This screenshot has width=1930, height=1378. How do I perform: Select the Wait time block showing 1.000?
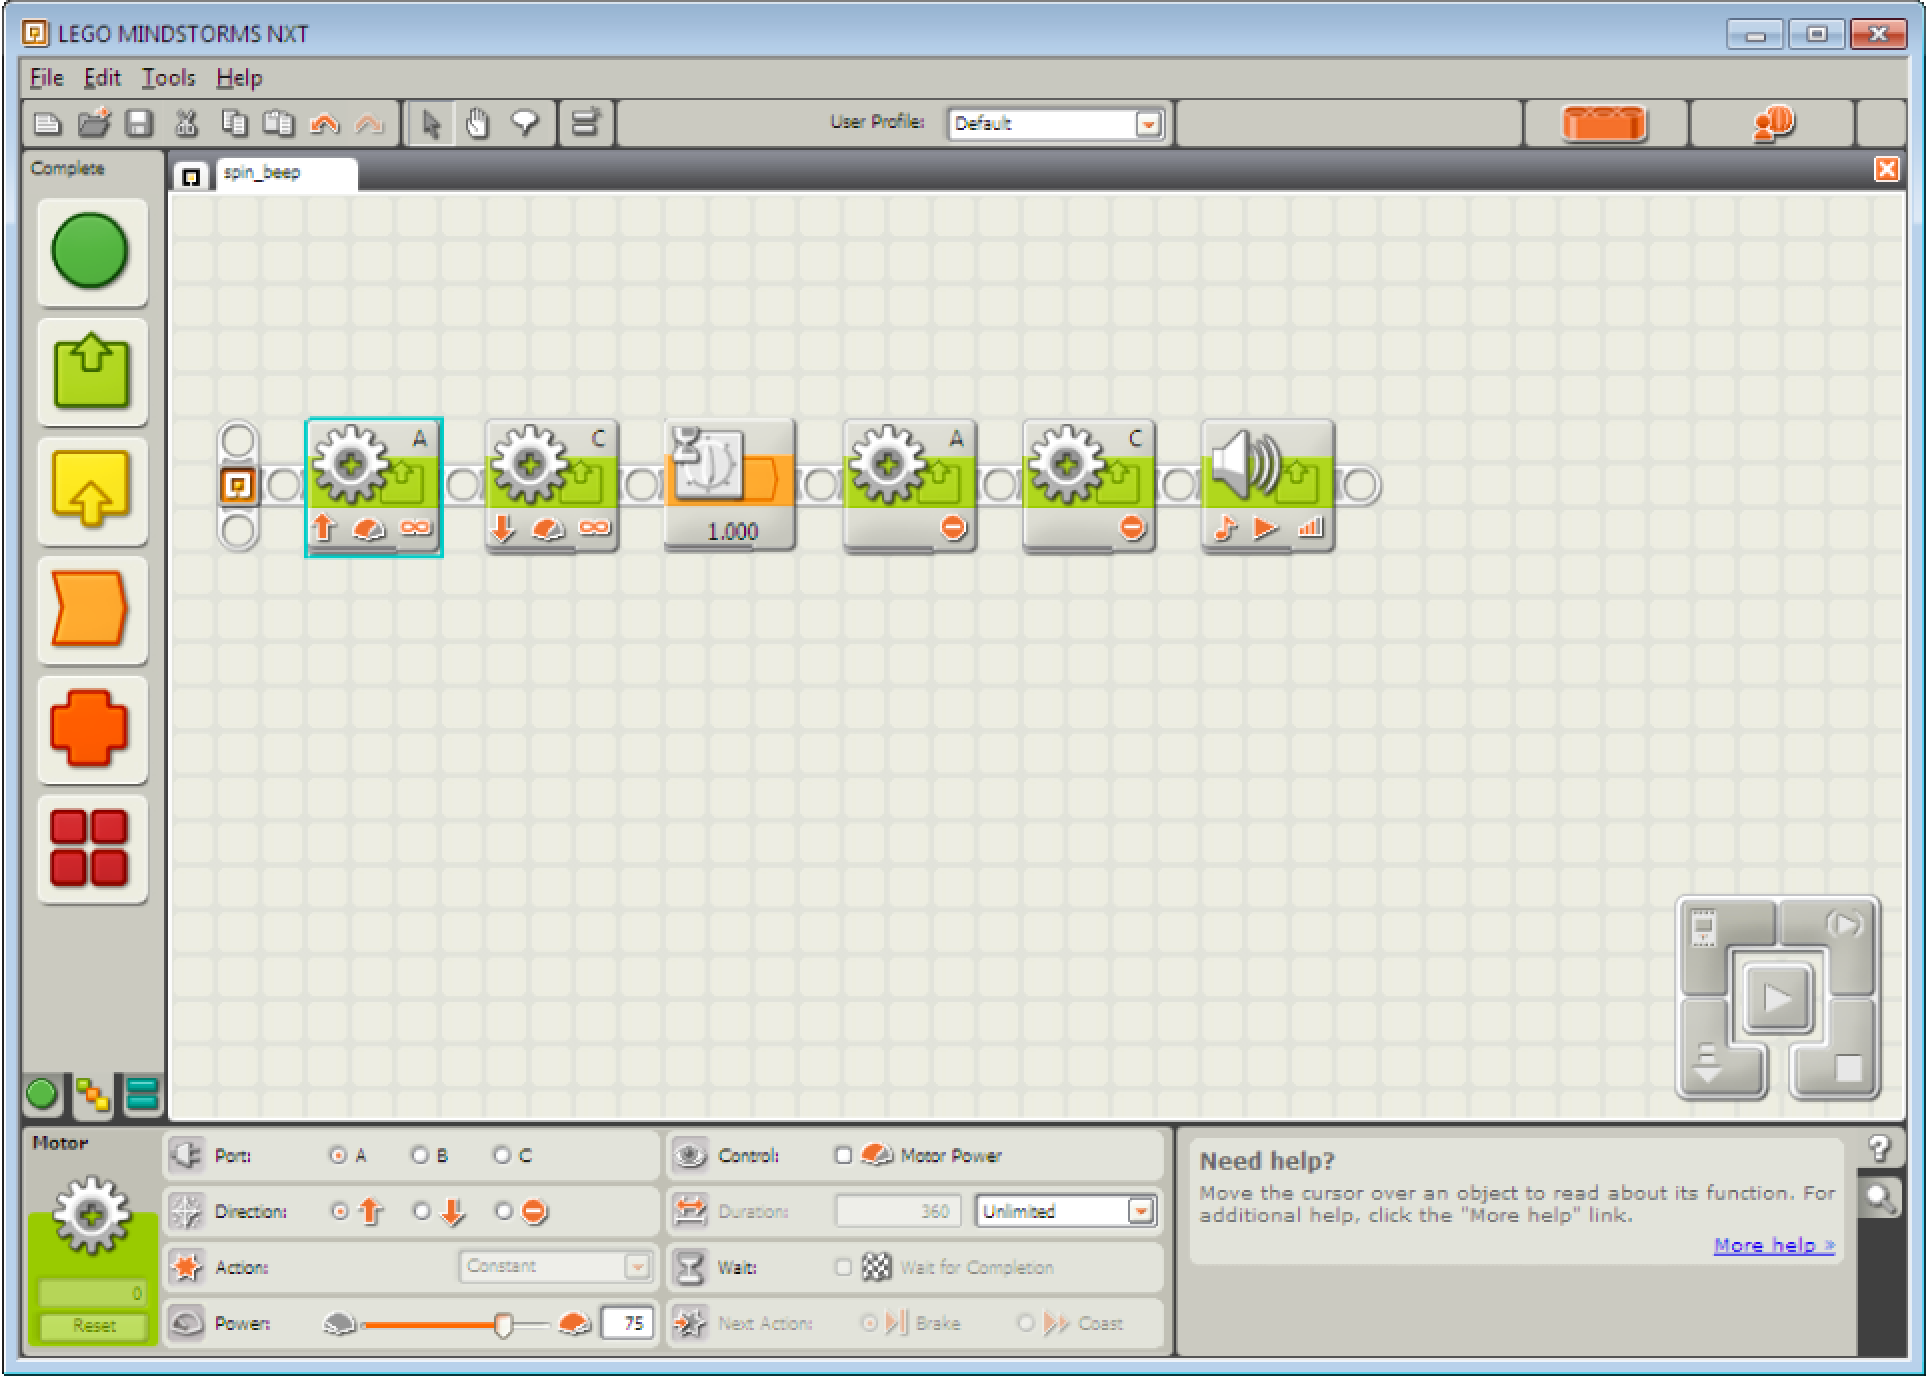(731, 486)
